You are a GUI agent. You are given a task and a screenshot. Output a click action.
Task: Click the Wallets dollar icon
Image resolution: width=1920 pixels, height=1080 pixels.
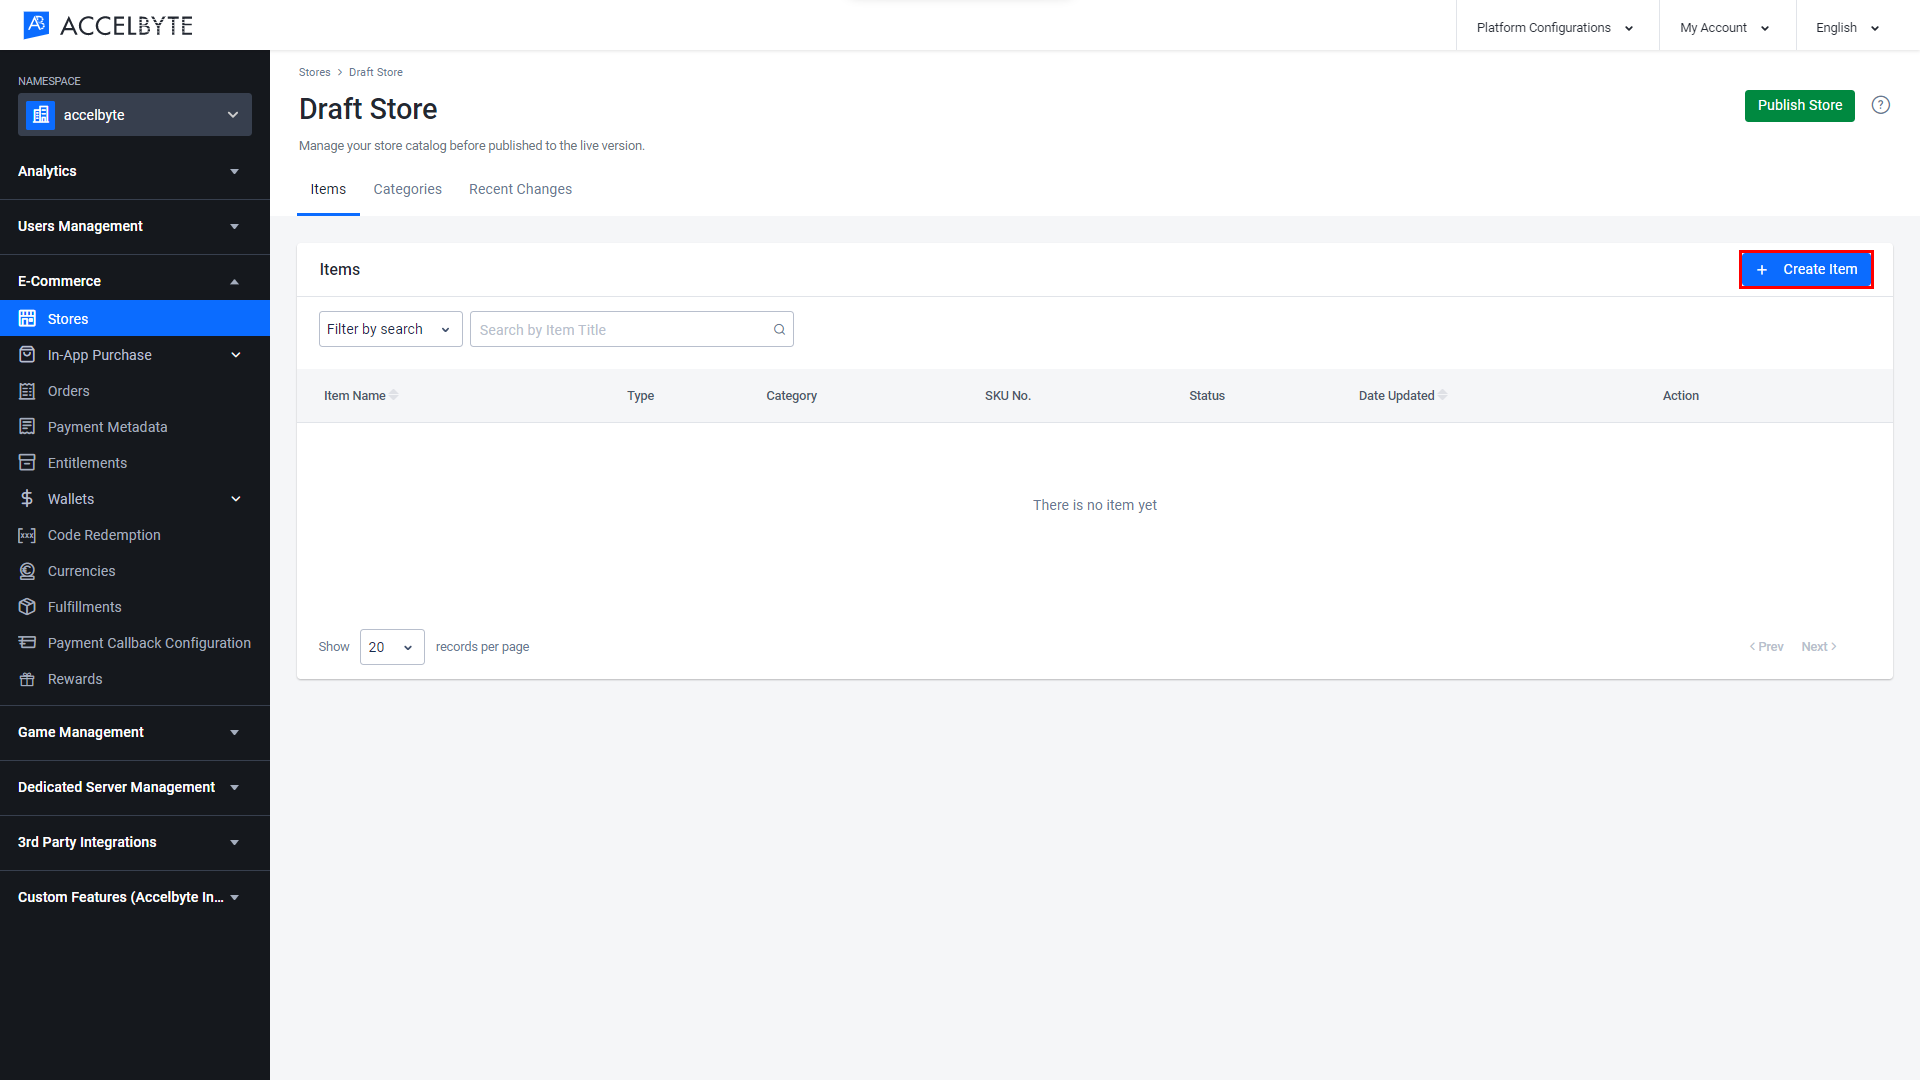pos(27,499)
